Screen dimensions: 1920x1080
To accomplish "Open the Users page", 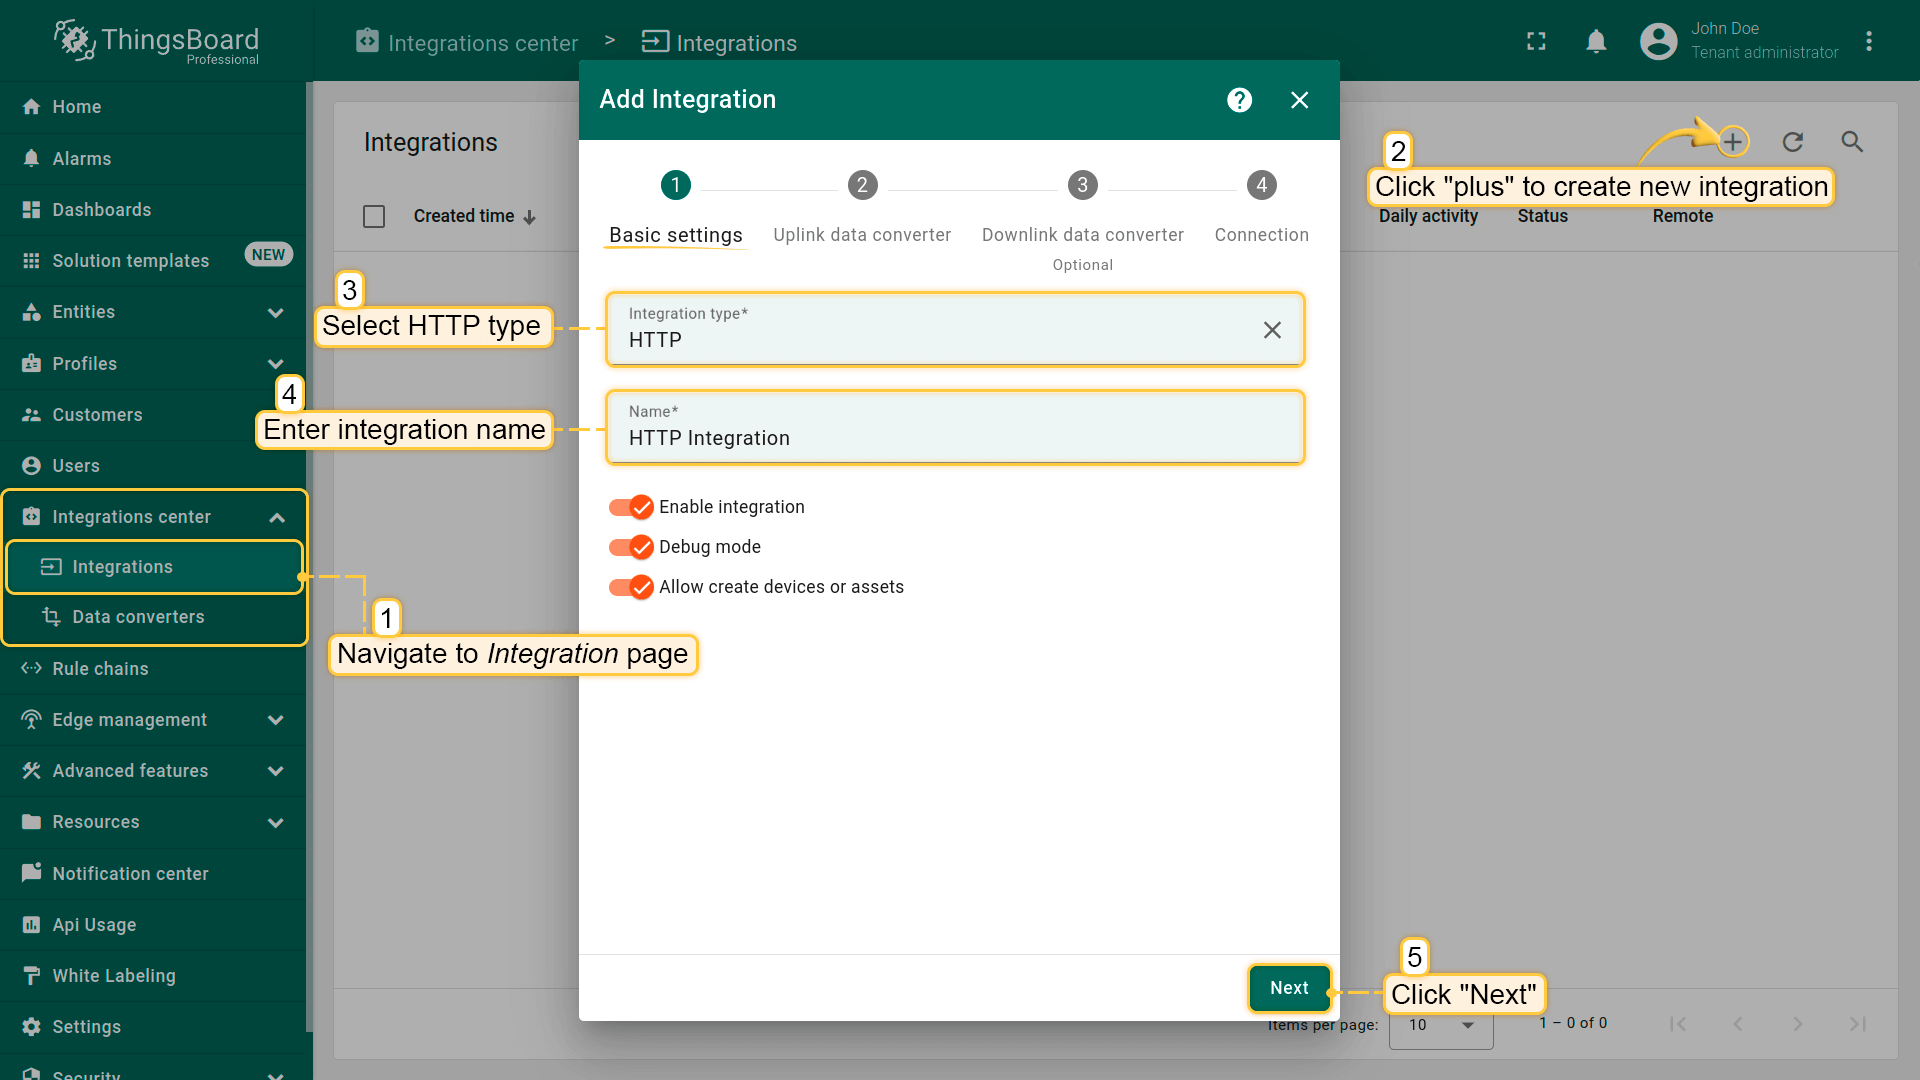I will [152, 465].
